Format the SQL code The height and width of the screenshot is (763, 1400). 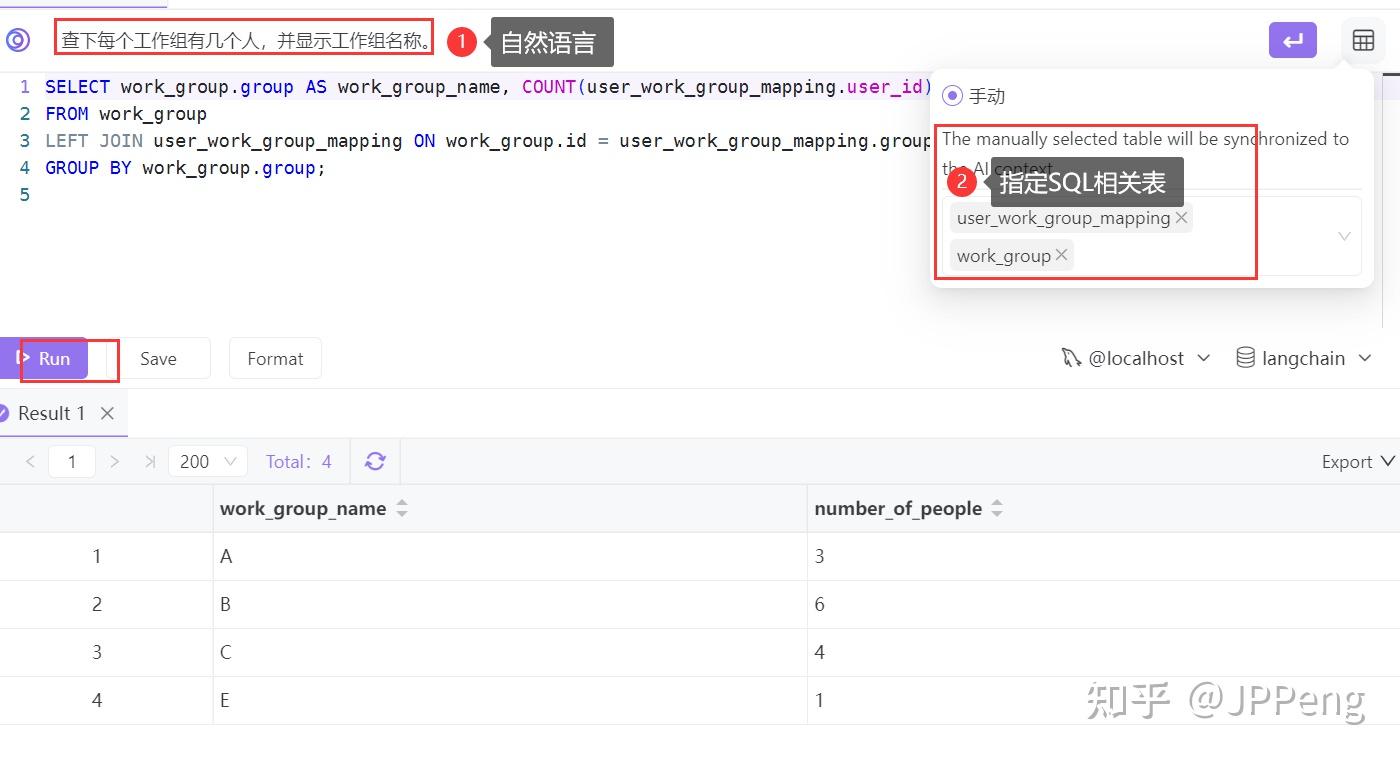coord(275,358)
